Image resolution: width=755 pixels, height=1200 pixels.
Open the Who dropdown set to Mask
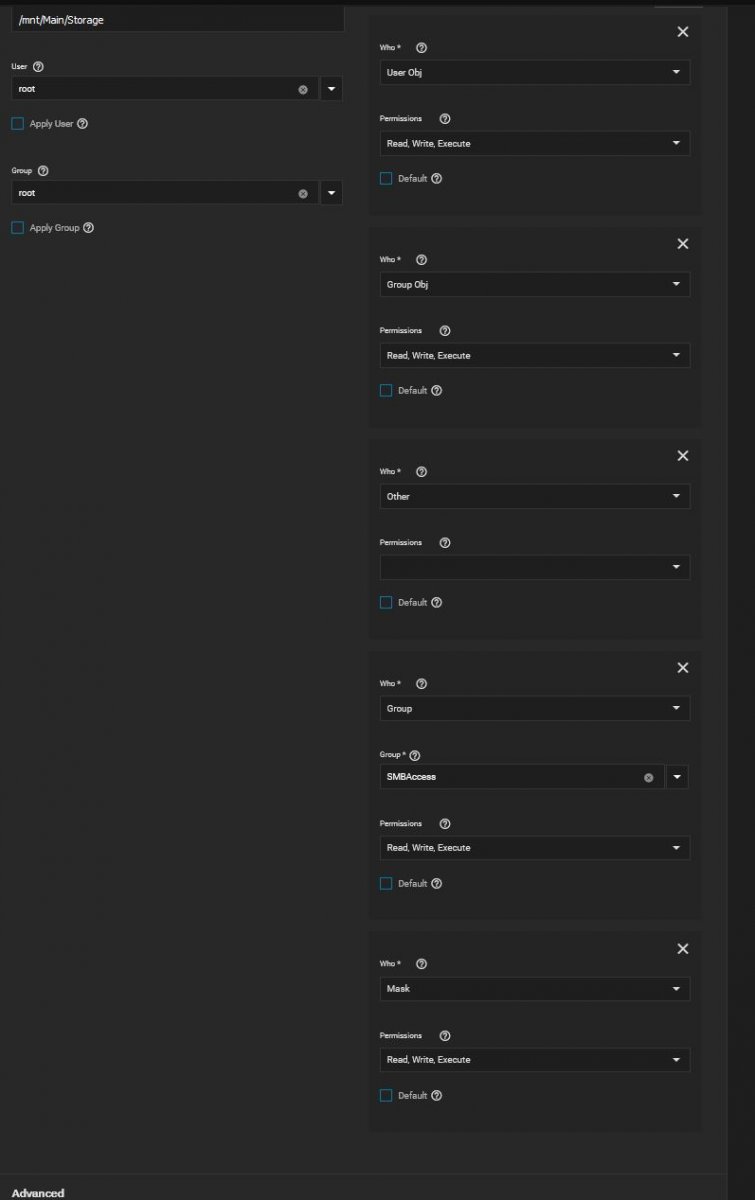[x=535, y=989]
